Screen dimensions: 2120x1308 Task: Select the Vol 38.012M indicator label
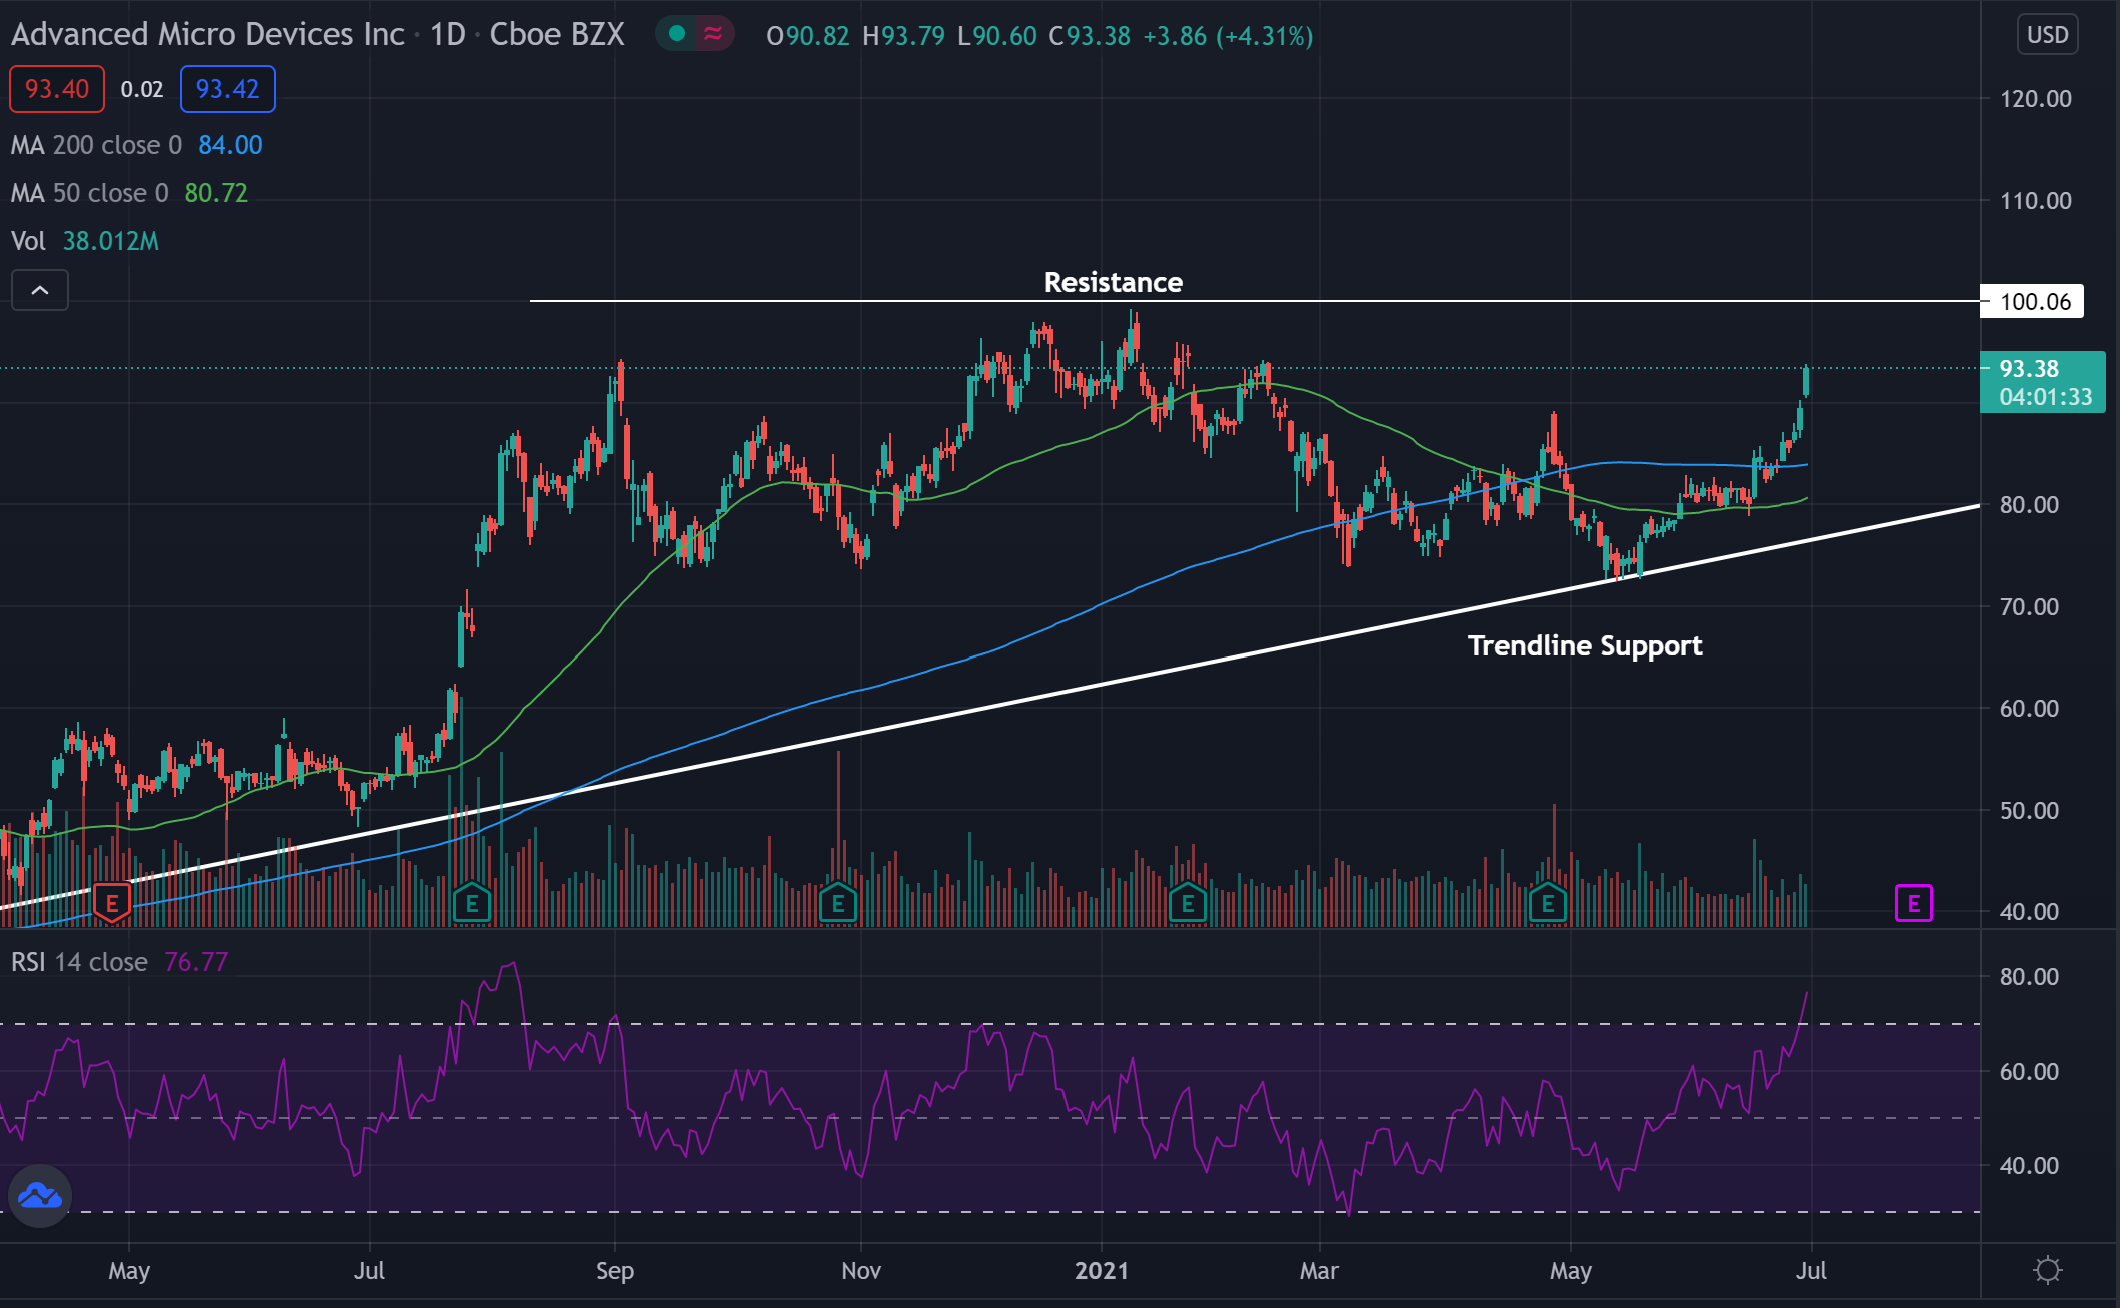[x=85, y=241]
